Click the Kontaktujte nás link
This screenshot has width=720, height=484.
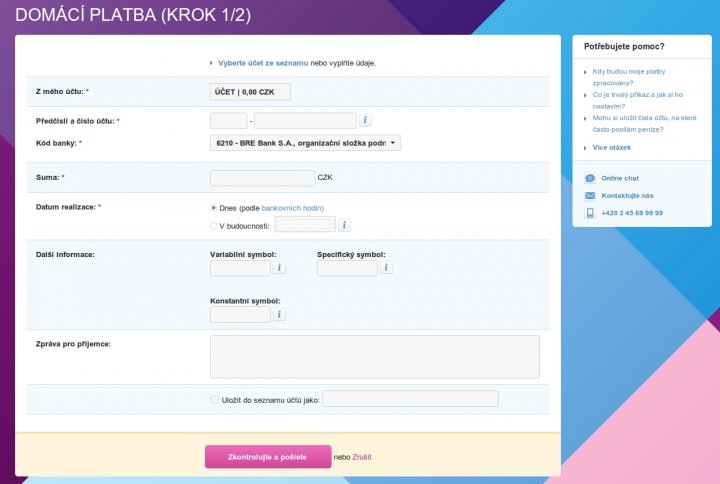627,196
